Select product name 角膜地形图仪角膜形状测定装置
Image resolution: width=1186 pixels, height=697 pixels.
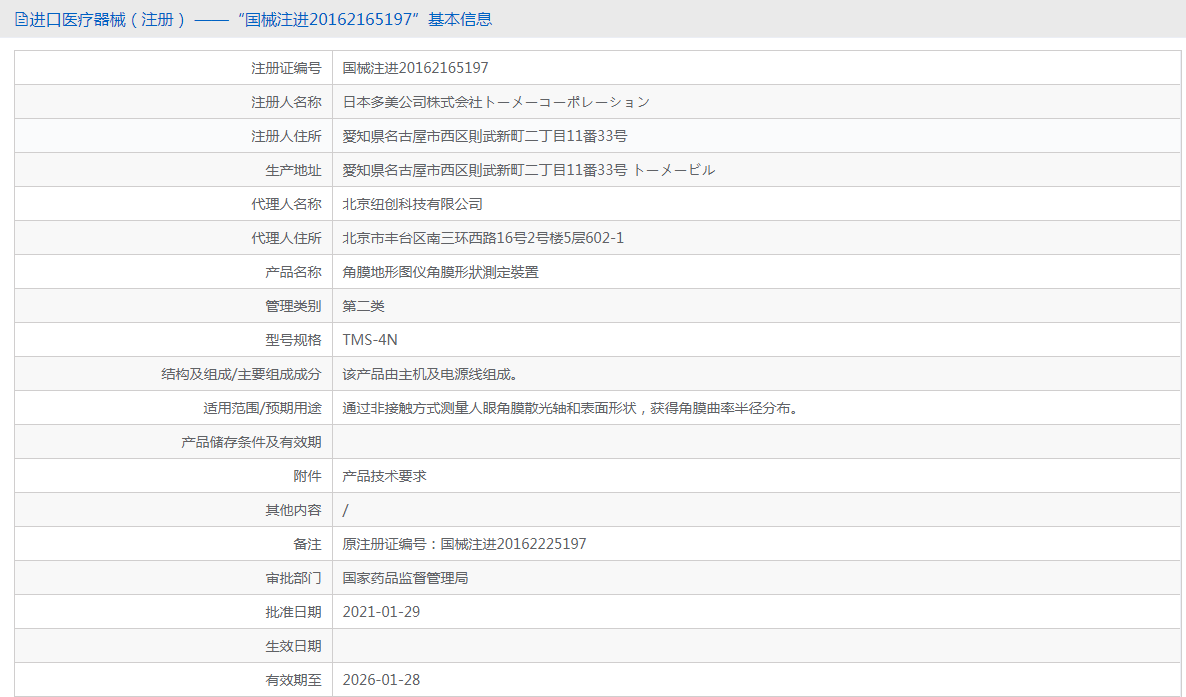click(440, 272)
